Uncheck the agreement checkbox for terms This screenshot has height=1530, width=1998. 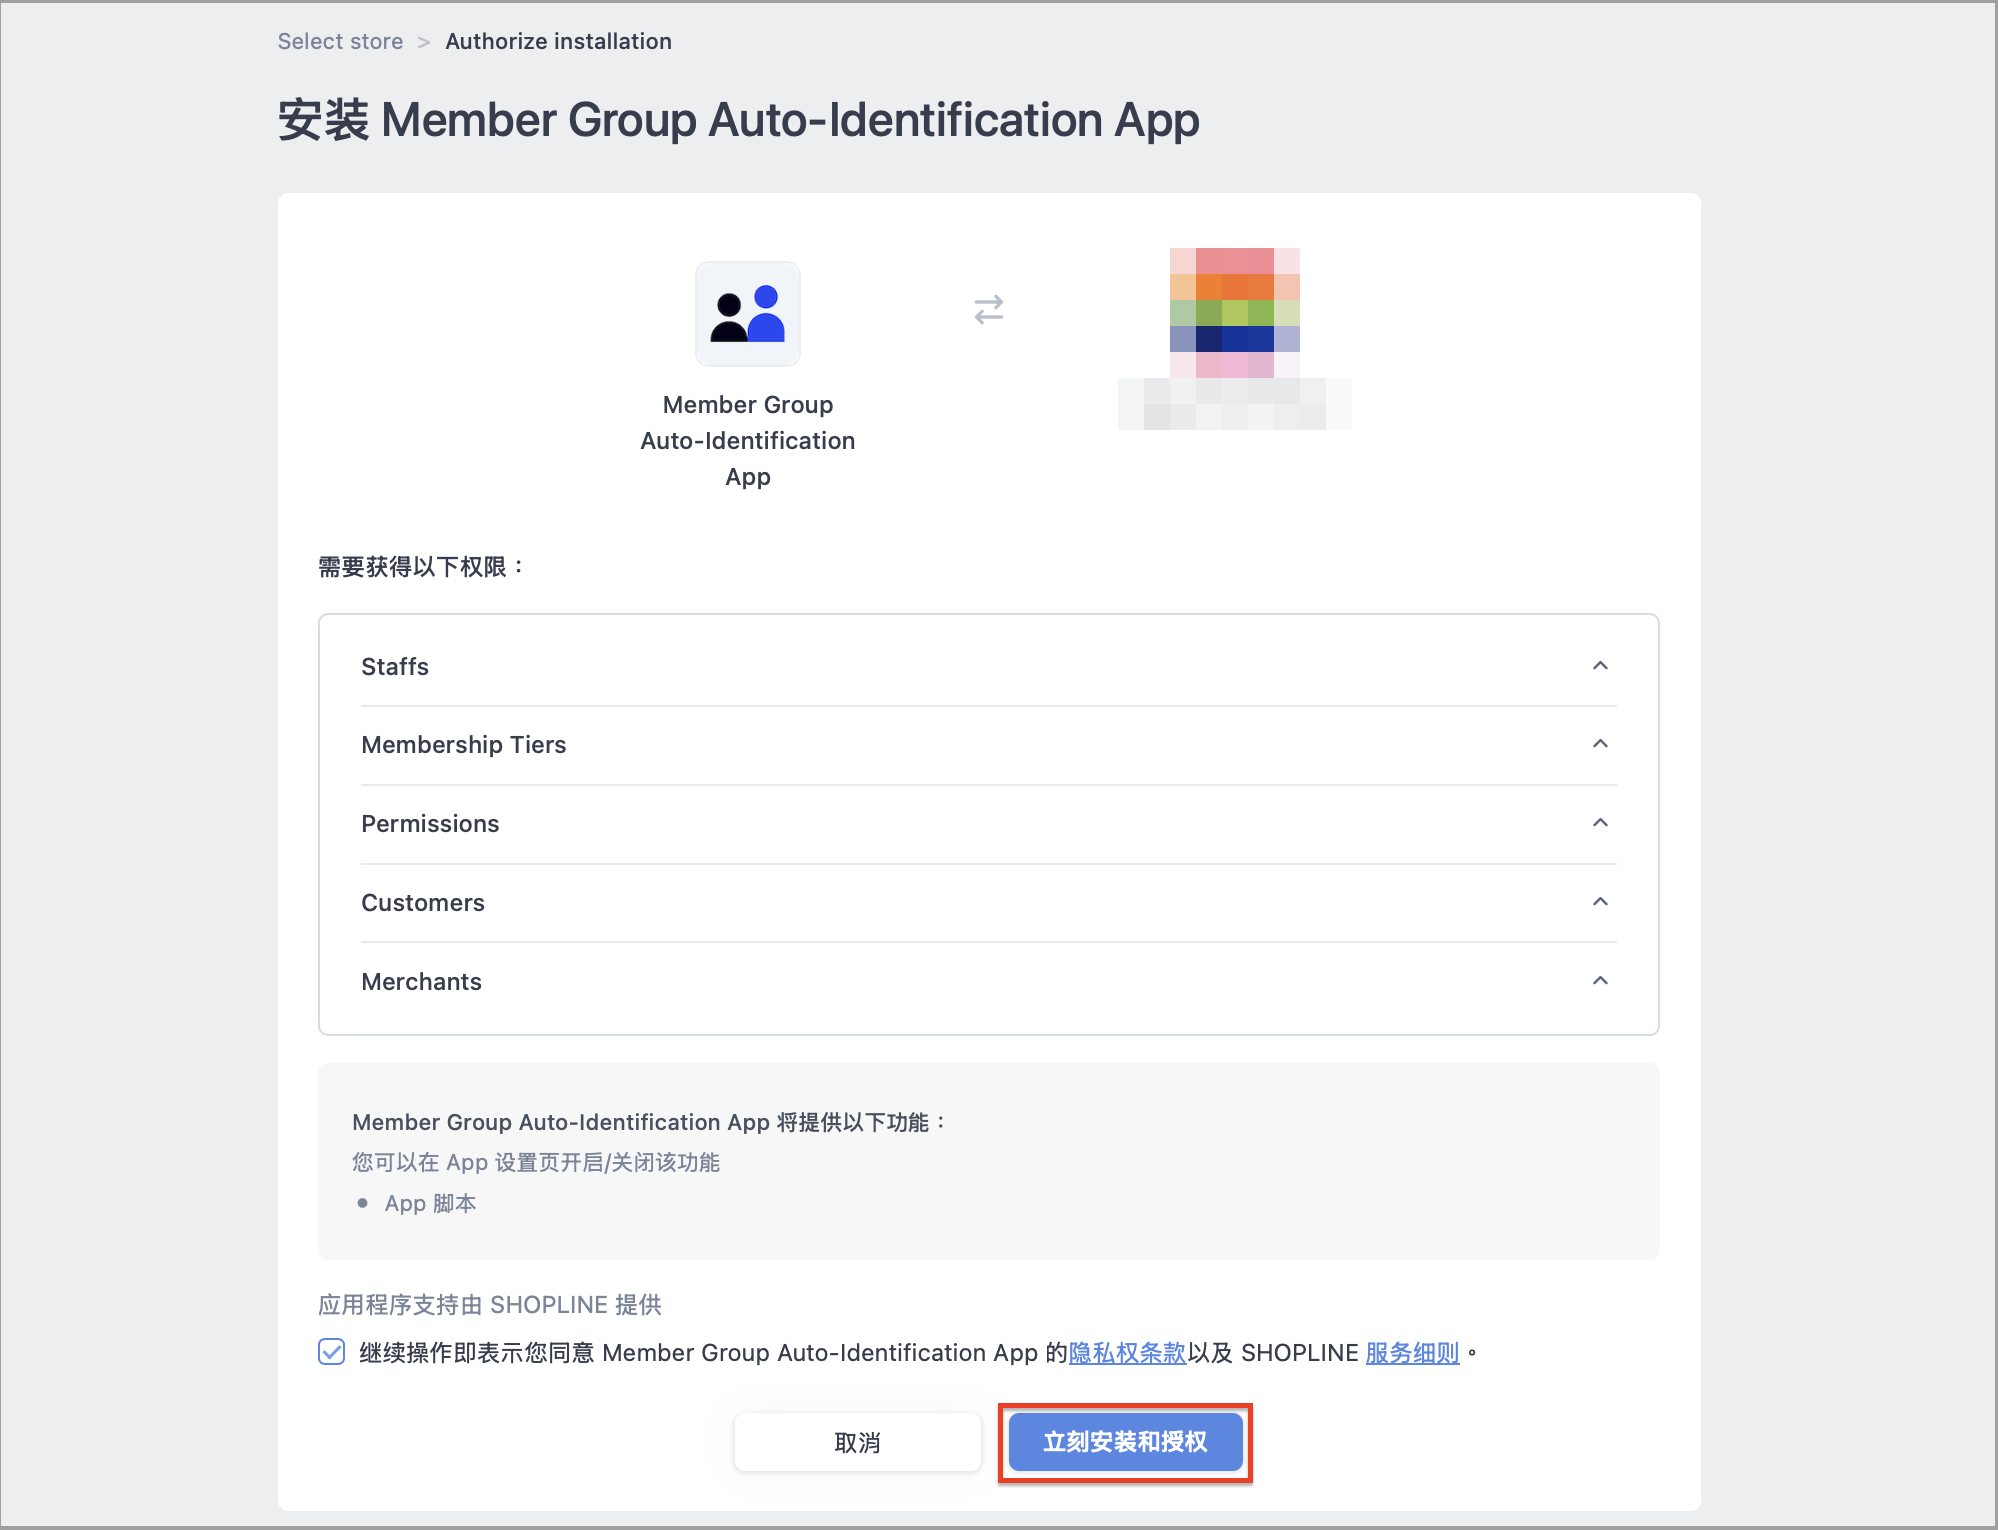(x=332, y=1352)
